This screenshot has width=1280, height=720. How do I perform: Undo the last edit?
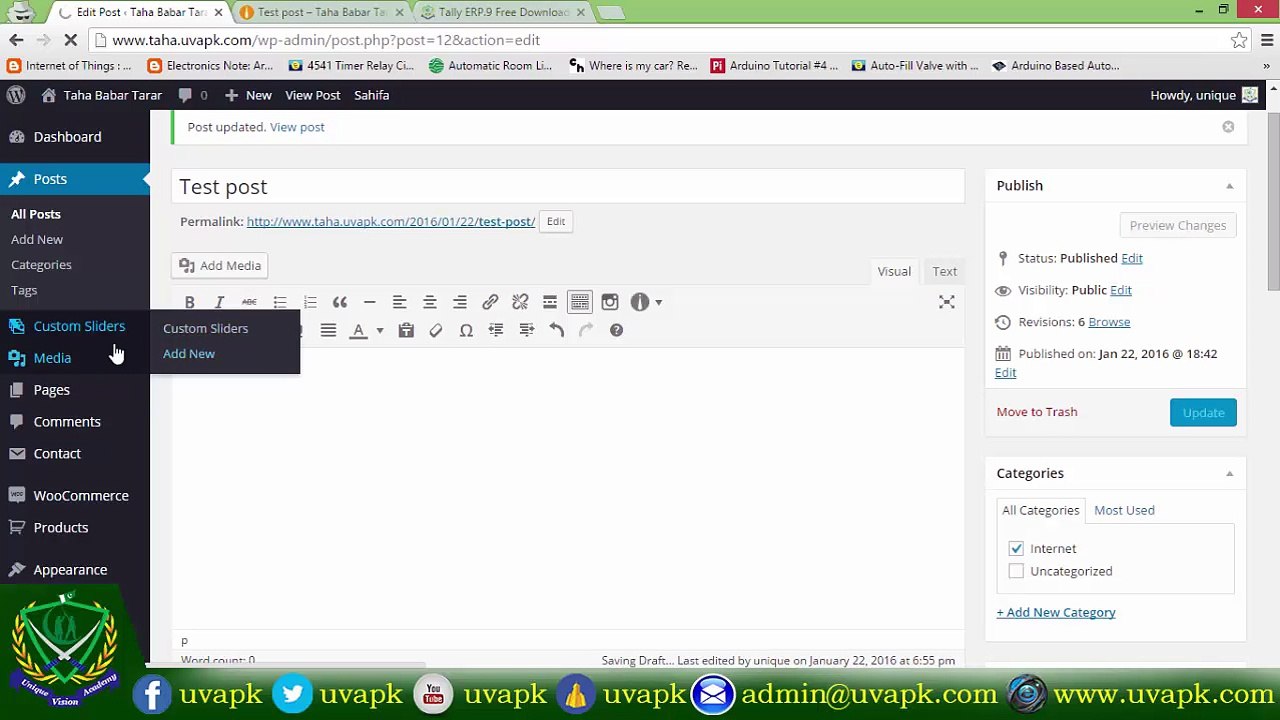(x=557, y=330)
